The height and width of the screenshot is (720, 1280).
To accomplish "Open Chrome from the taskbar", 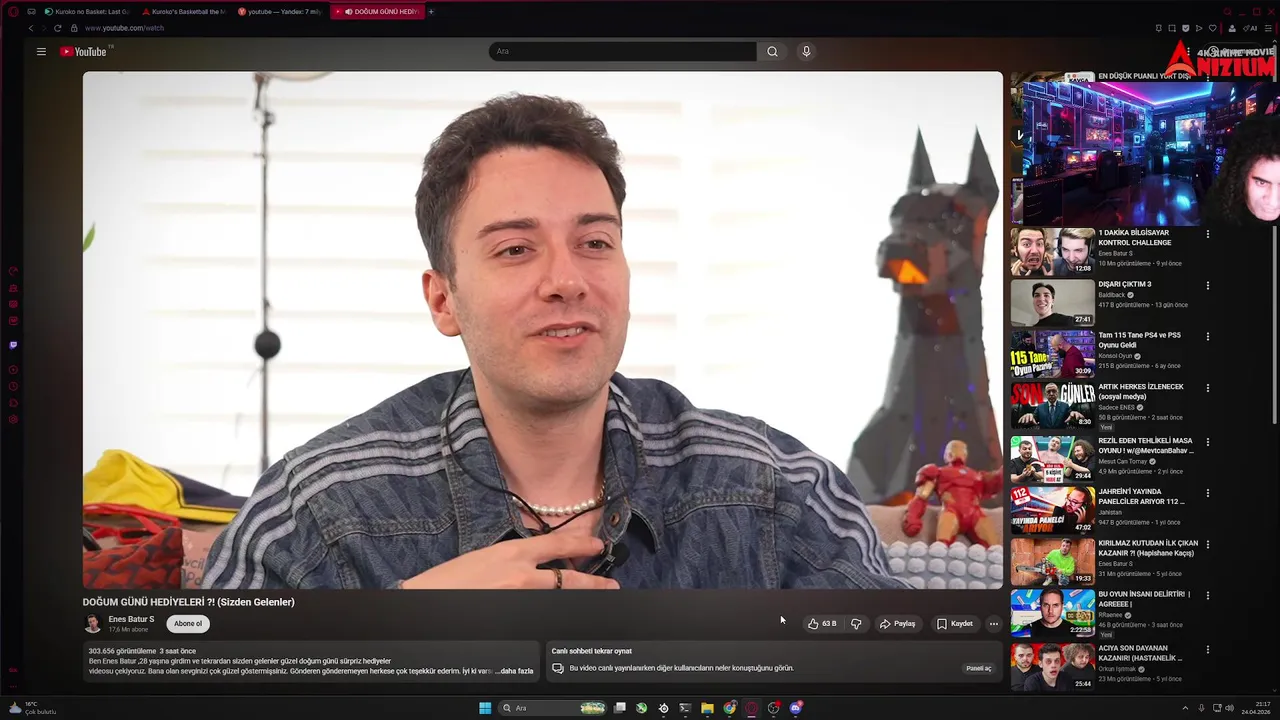I will [729, 708].
